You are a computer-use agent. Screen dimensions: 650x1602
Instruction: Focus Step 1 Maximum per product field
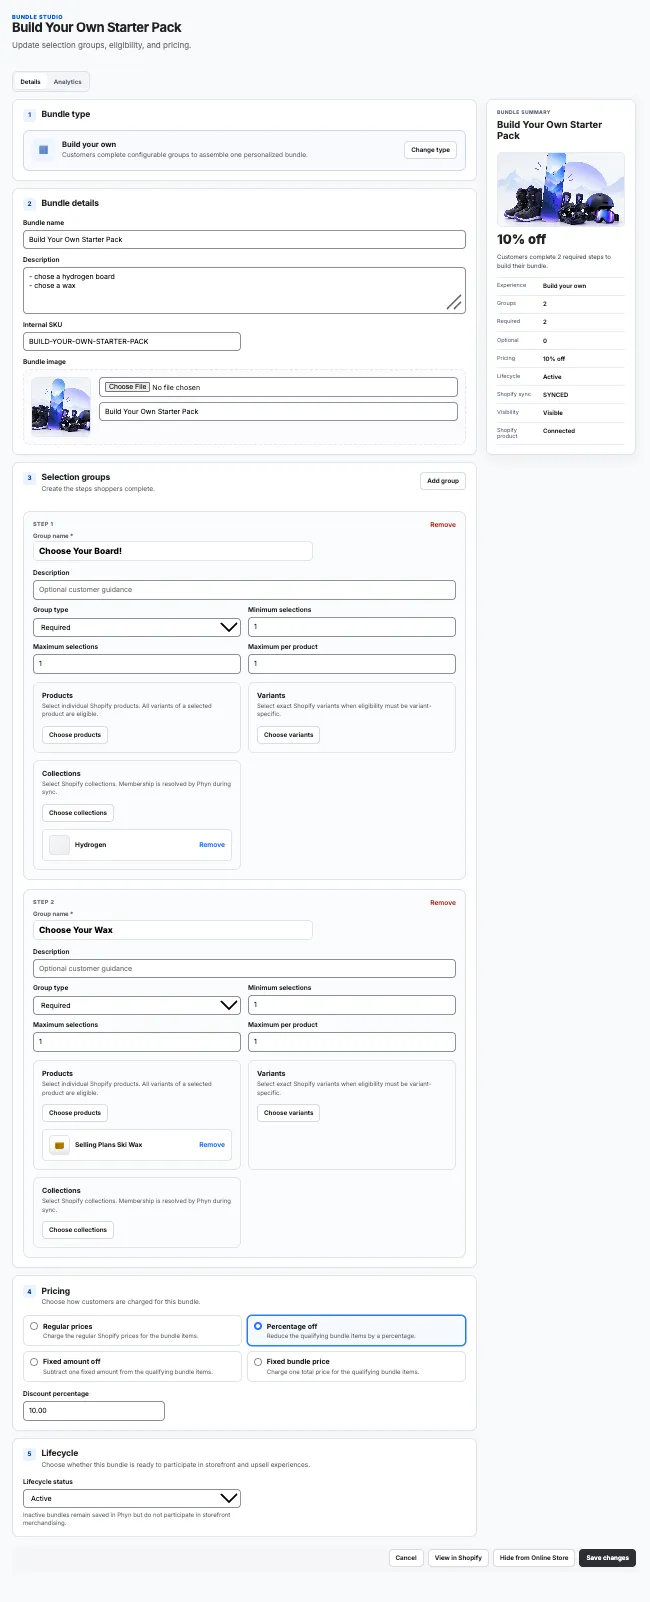352,664
